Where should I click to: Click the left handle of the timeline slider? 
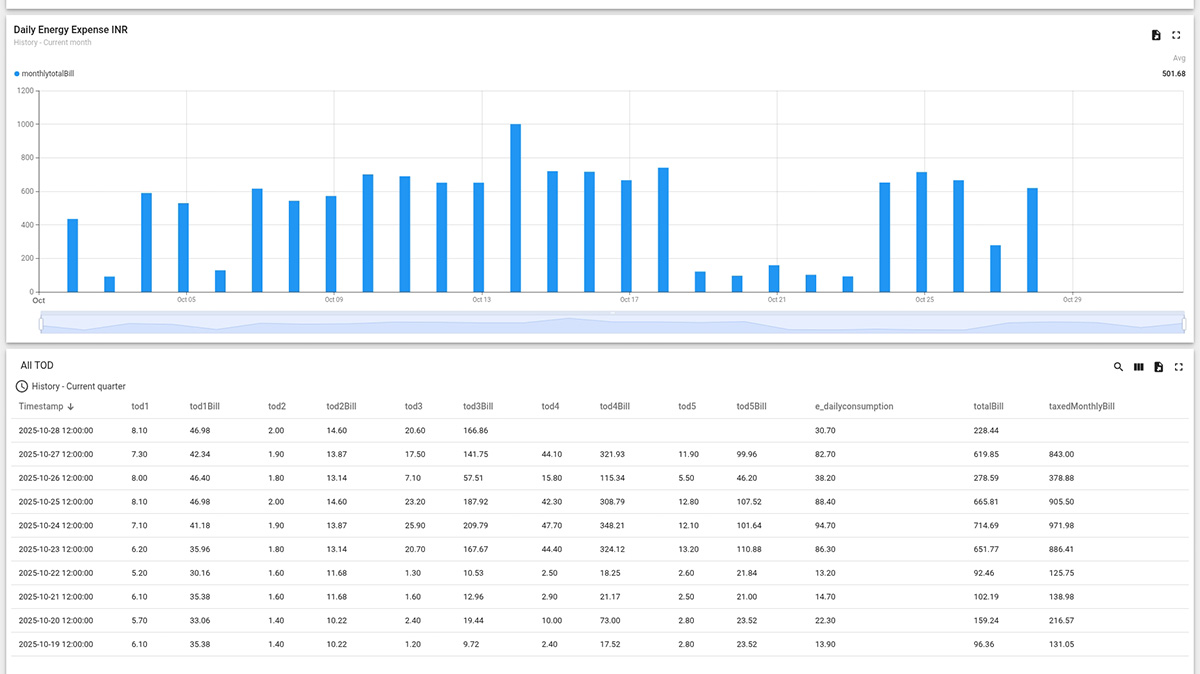click(x=40, y=322)
